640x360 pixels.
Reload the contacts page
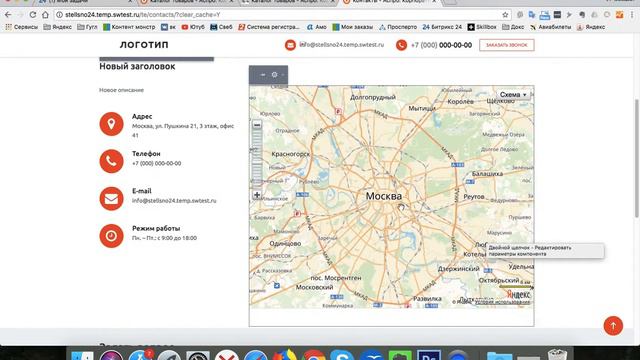pyautogui.click(x=33, y=15)
